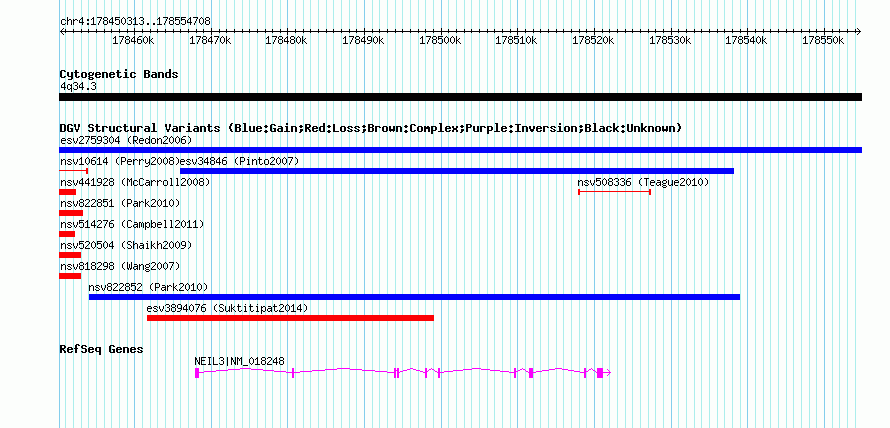This screenshot has height=428, width=890.
Task: Click the last exon block of NEIL3
Action: 600,372
